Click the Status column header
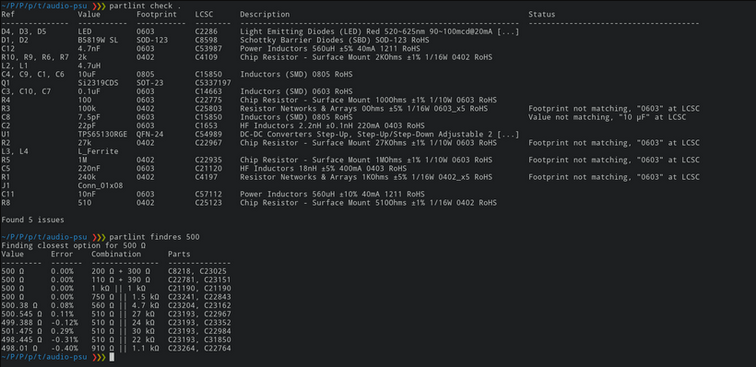The width and height of the screenshot is (756, 367). [x=541, y=14]
